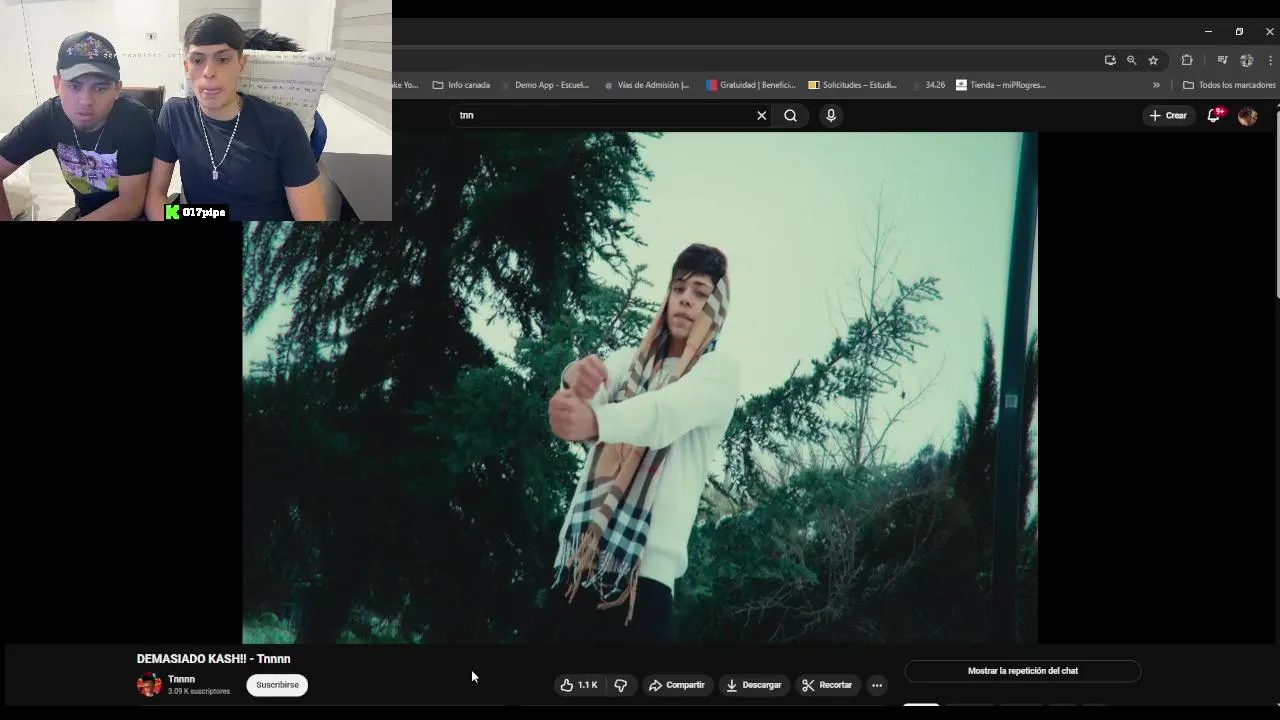Open the Chrome three-dot menu

(1270, 60)
